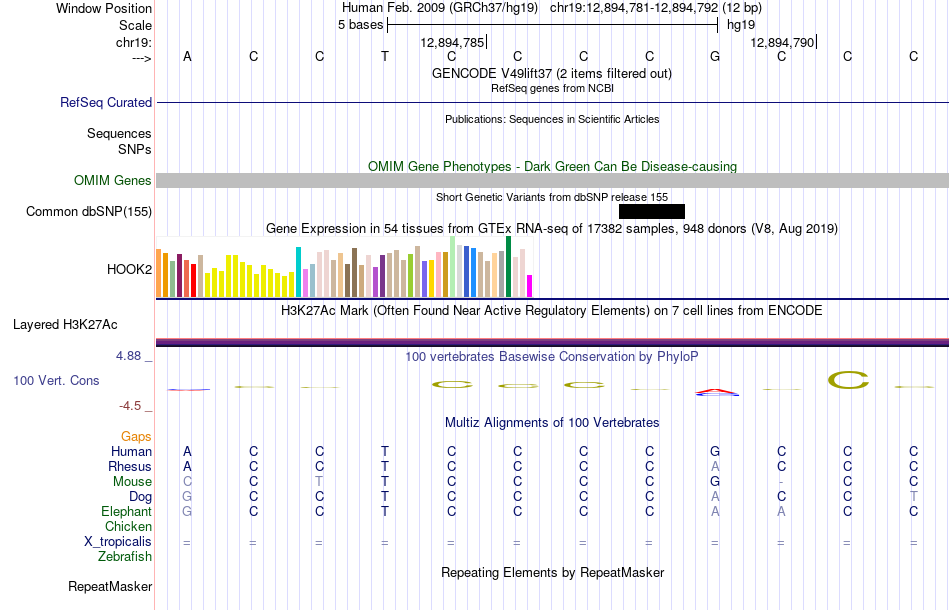Click the gray T in the Dog row
950x610 pixels.
pos(914,497)
